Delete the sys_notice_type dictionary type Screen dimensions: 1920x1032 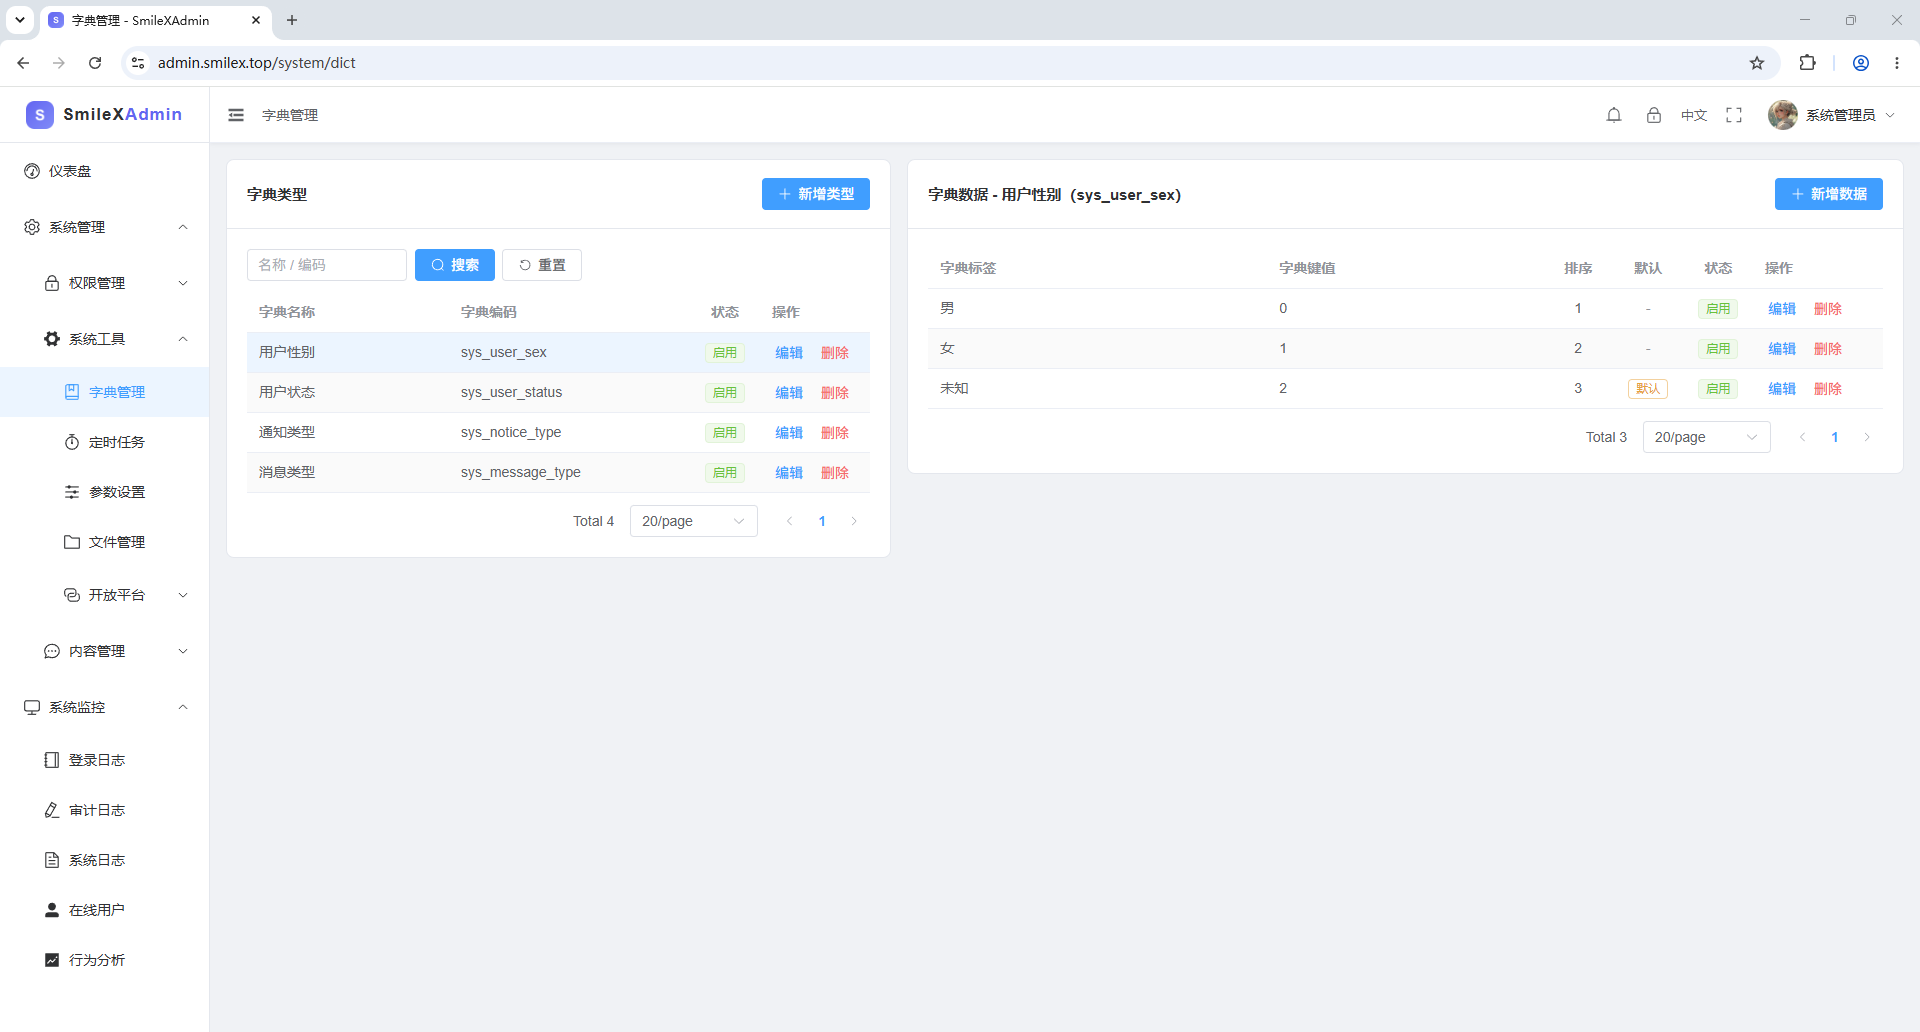point(835,433)
